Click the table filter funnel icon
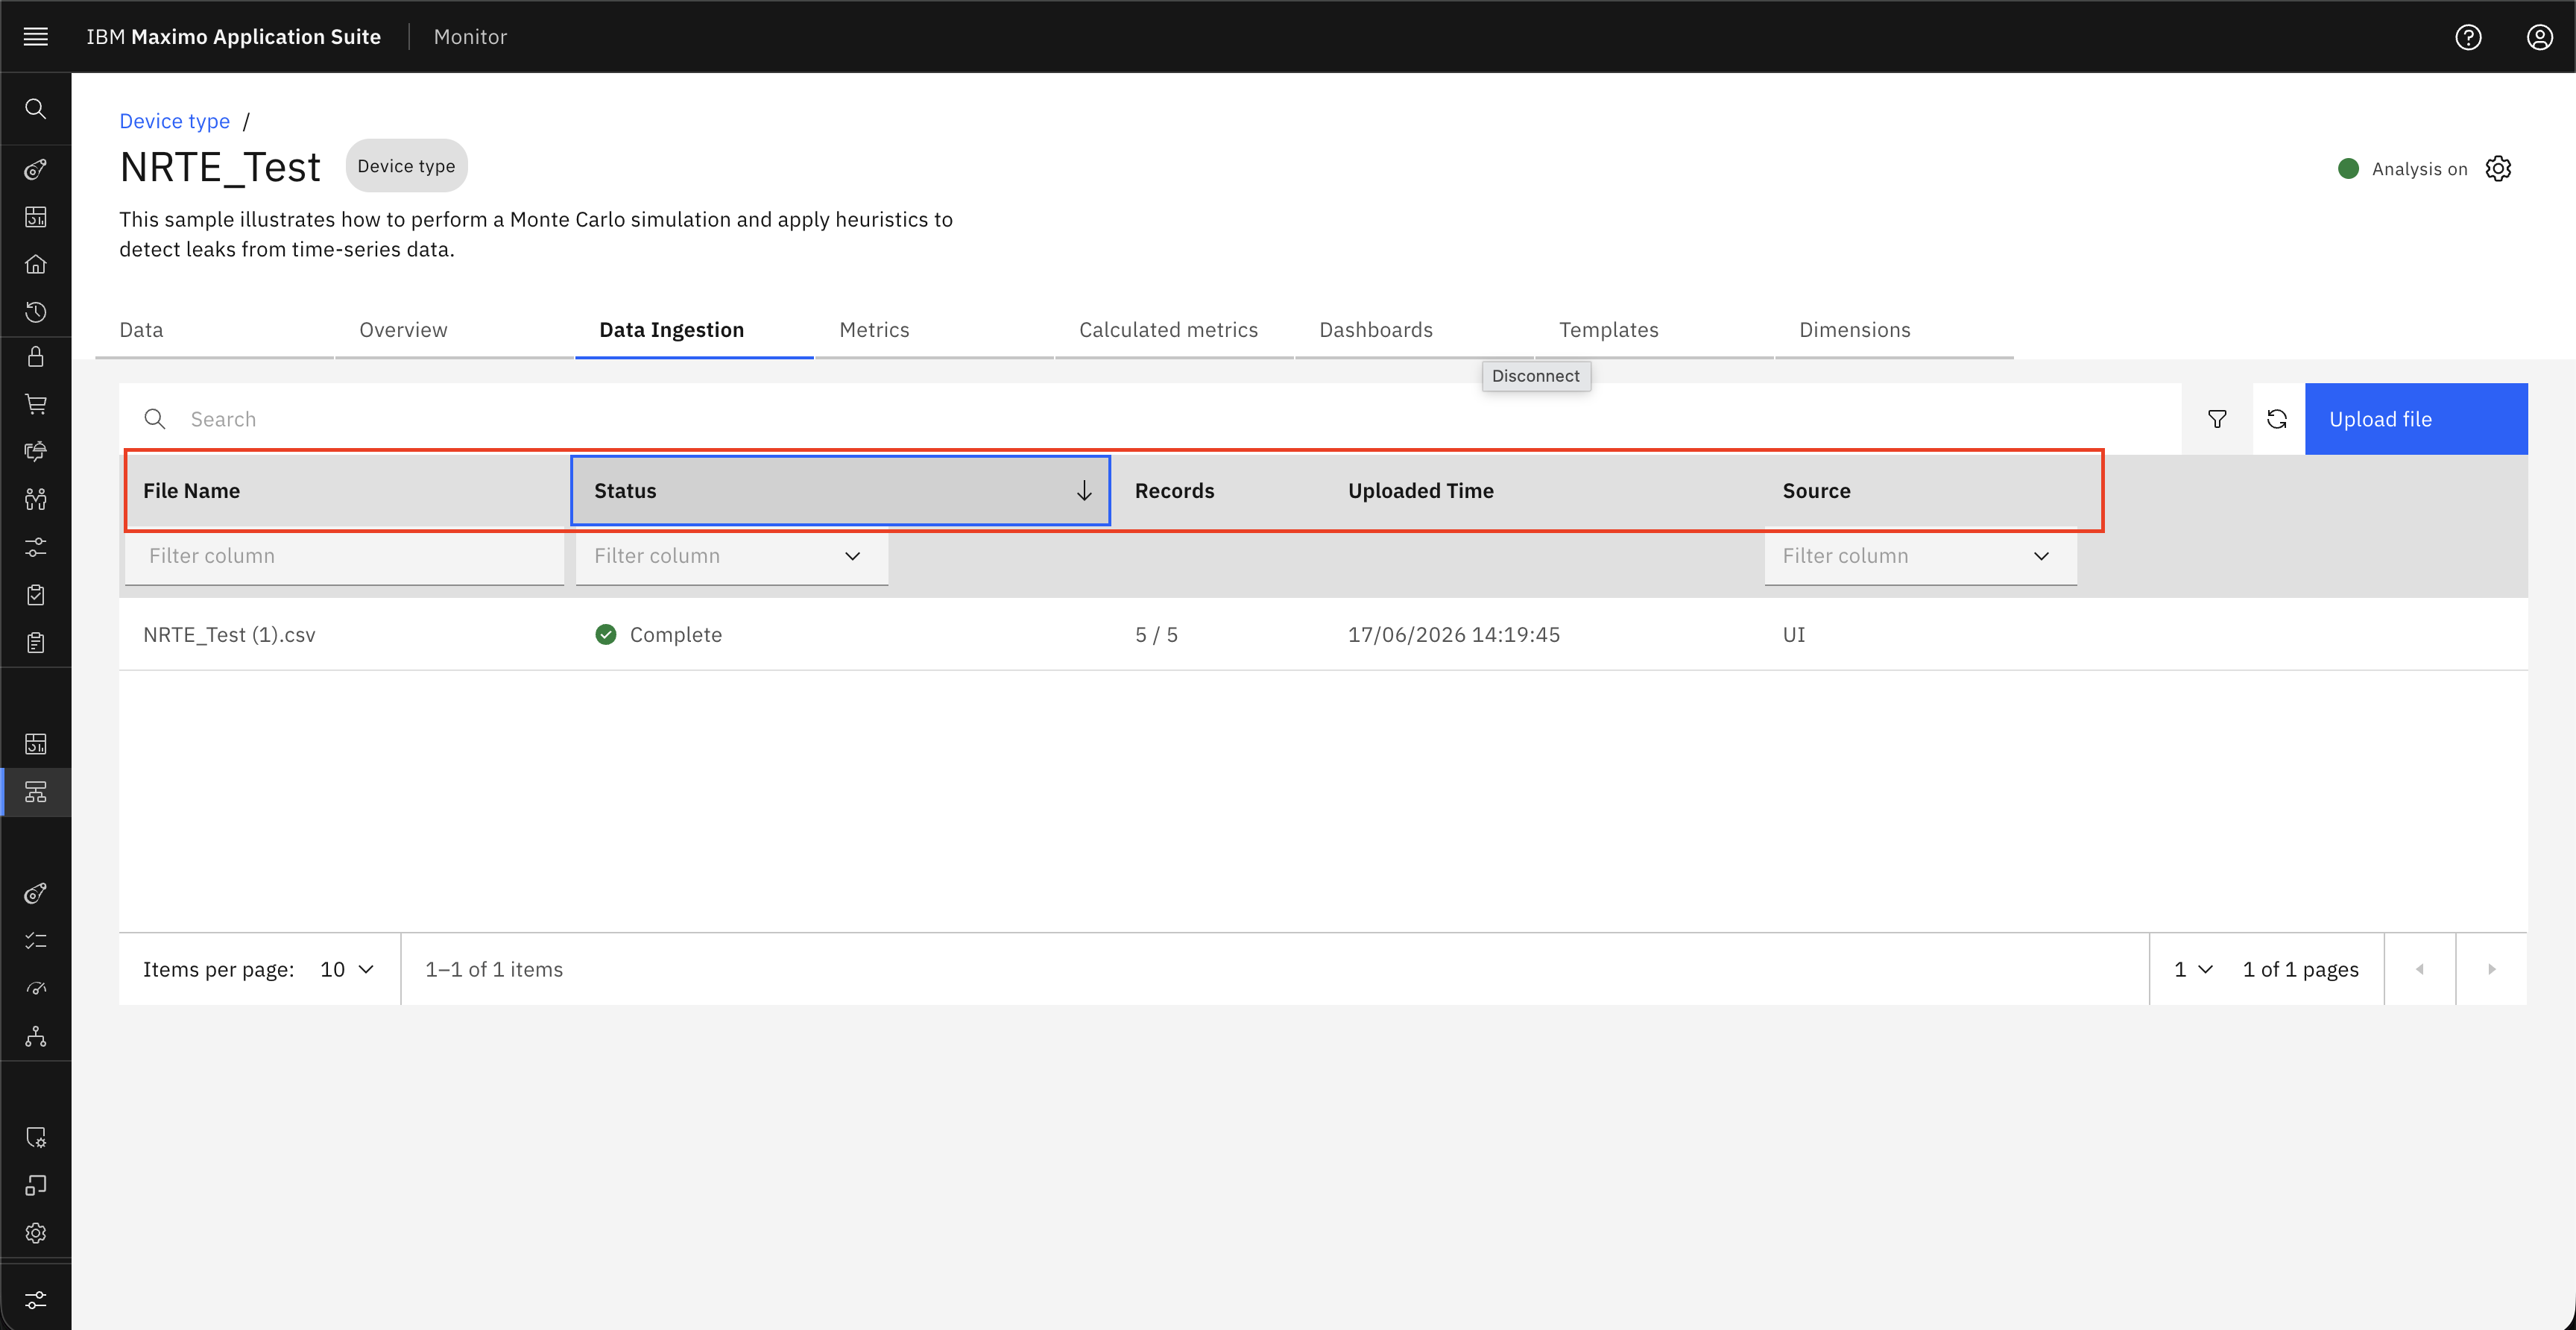The image size is (2576, 1330). click(x=2217, y=419)
